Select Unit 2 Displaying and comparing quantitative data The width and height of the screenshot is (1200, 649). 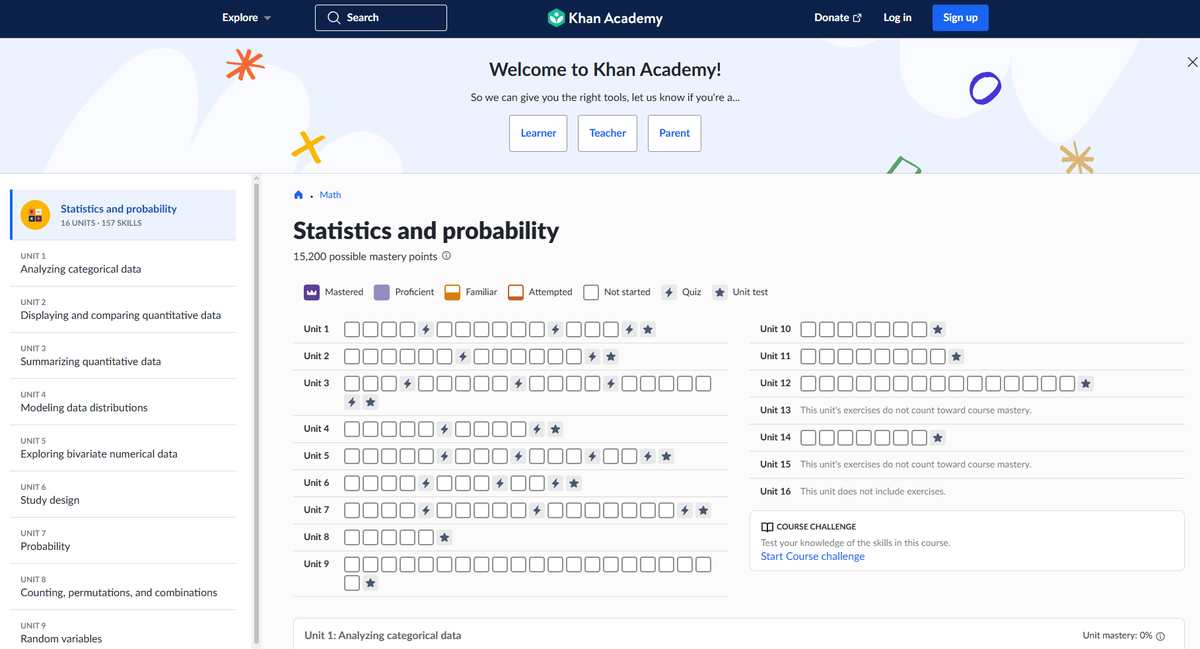(123, 309)
